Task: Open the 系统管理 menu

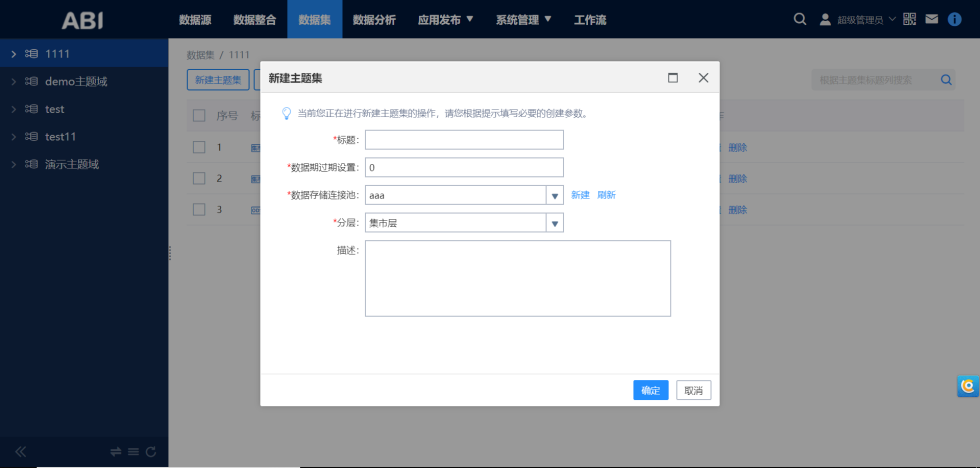Action: [x=524, y=19]
